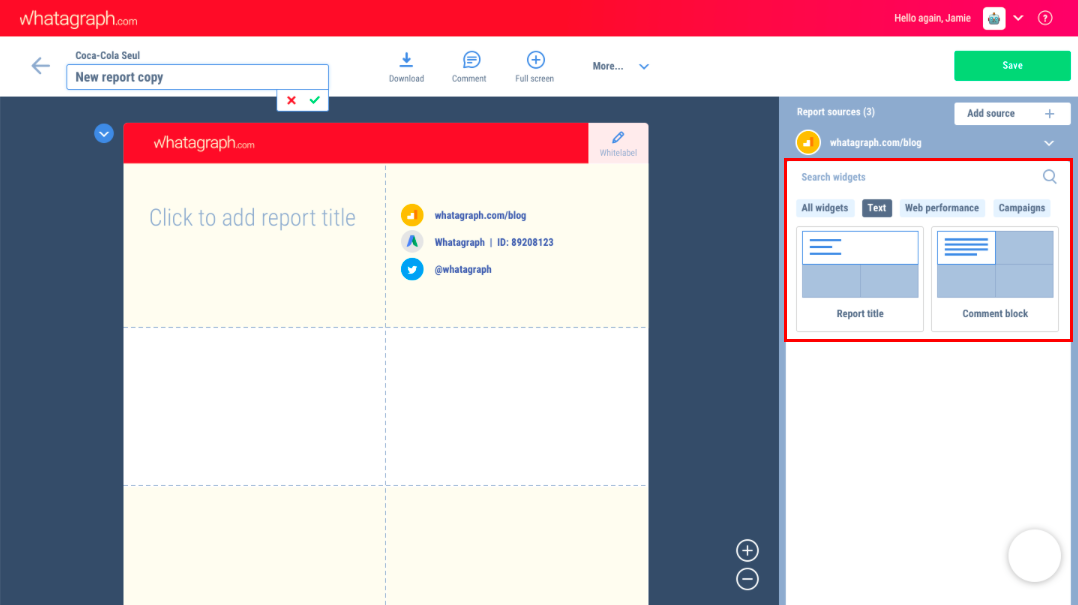Click the Whatagraph logo in report banner
This screenshot has height=605, width=1078.
click(204, 143)
